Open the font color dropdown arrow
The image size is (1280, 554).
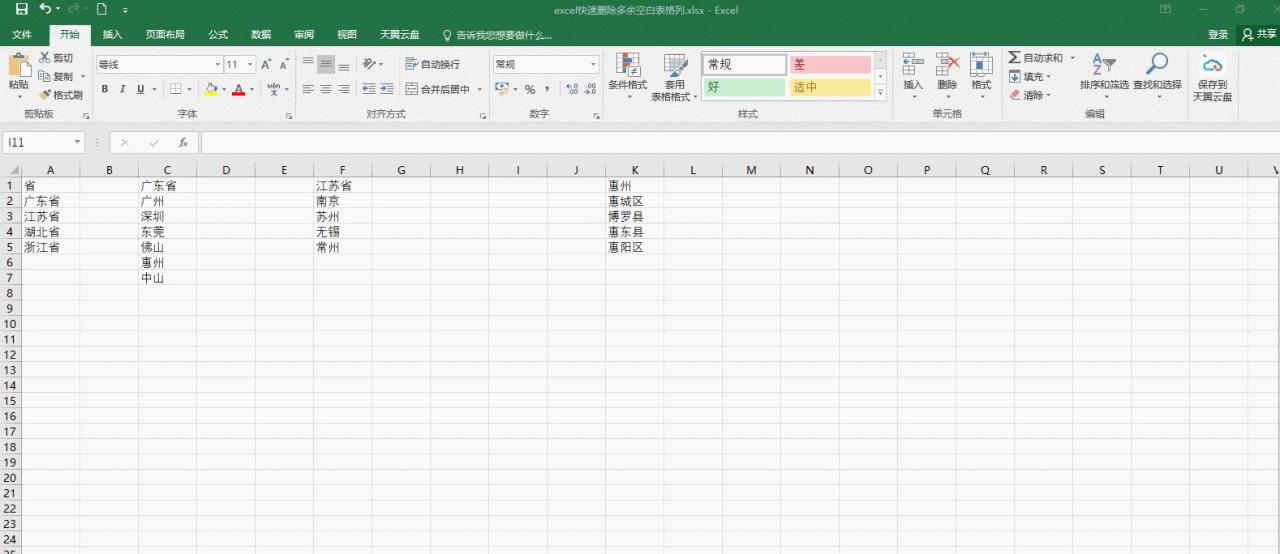tap(250, 89)
